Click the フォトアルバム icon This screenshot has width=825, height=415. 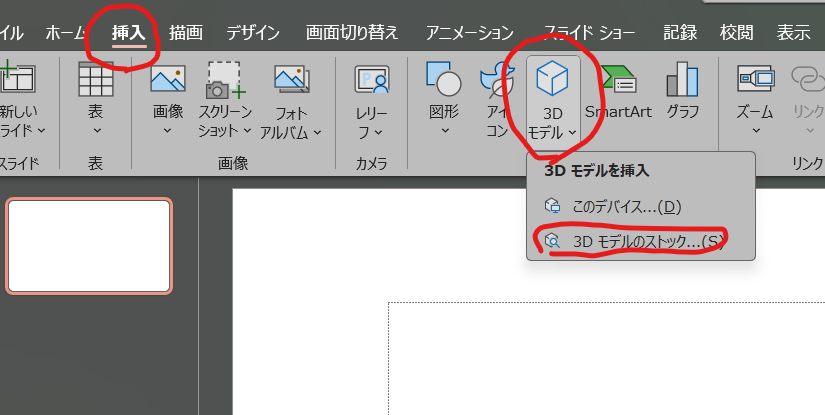coord(291,80)
